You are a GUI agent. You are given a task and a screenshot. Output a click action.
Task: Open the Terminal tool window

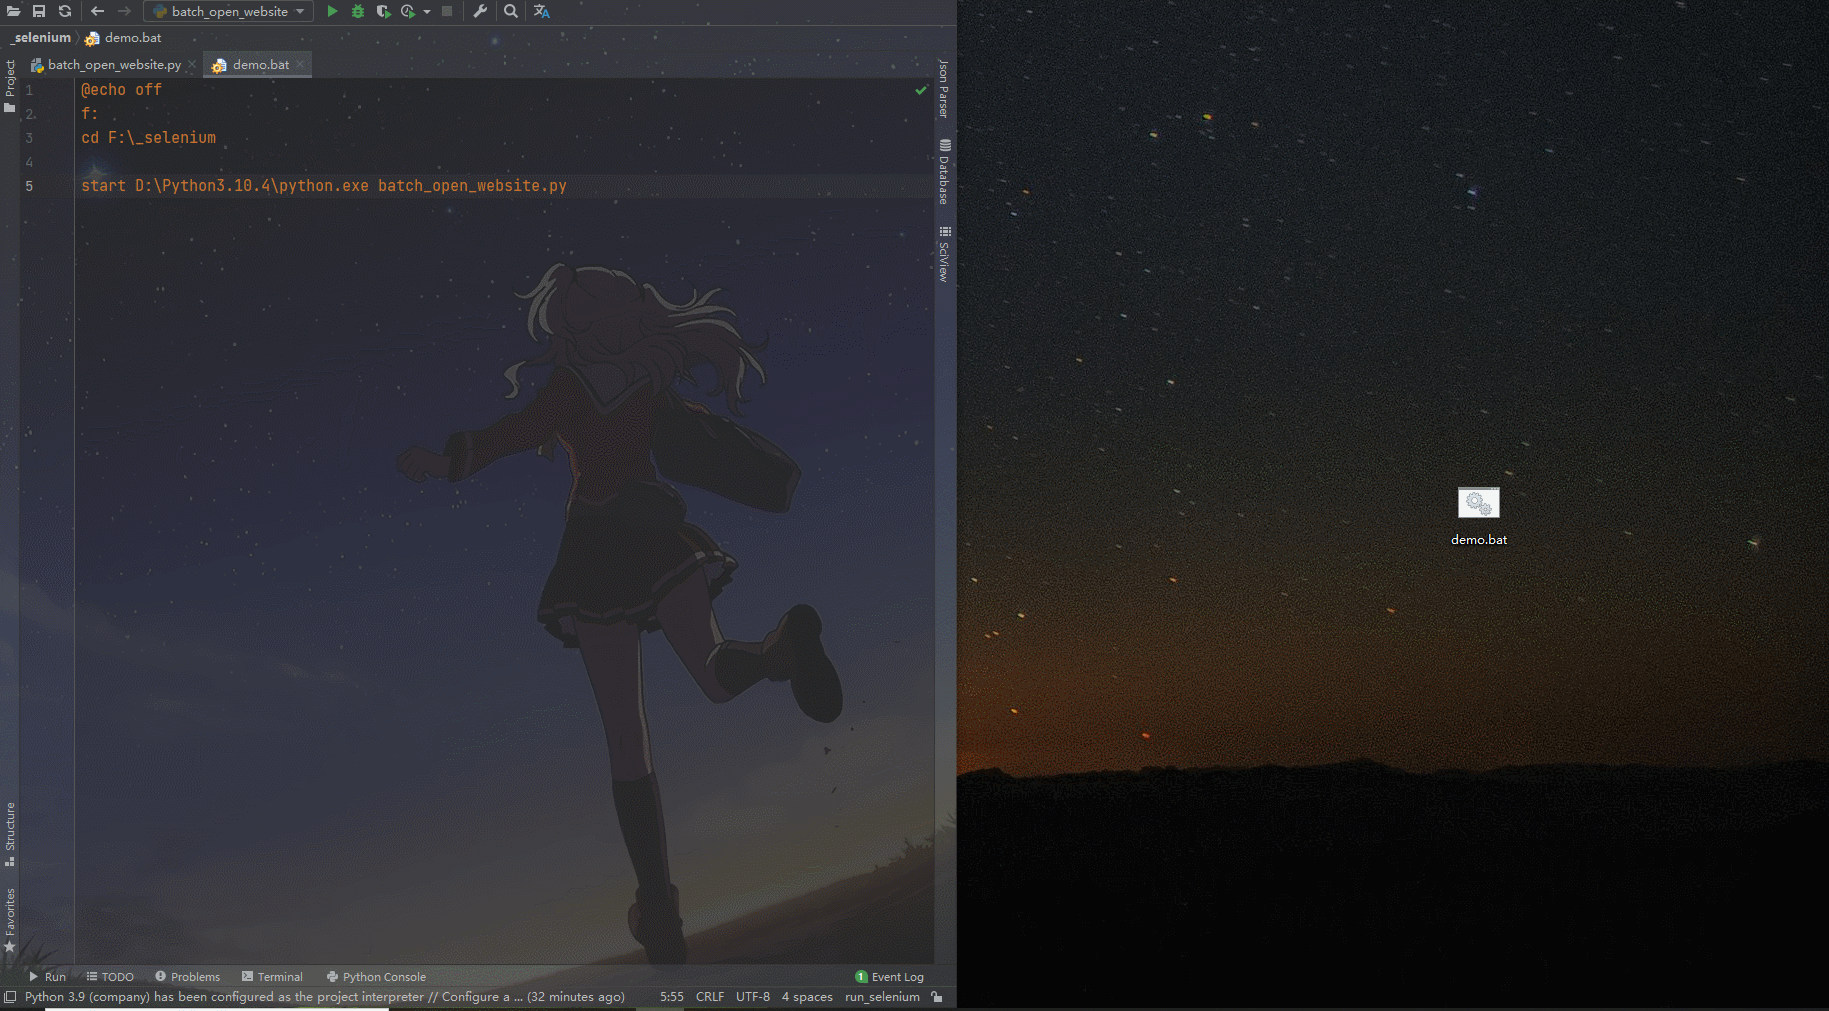tap(272, 977)
